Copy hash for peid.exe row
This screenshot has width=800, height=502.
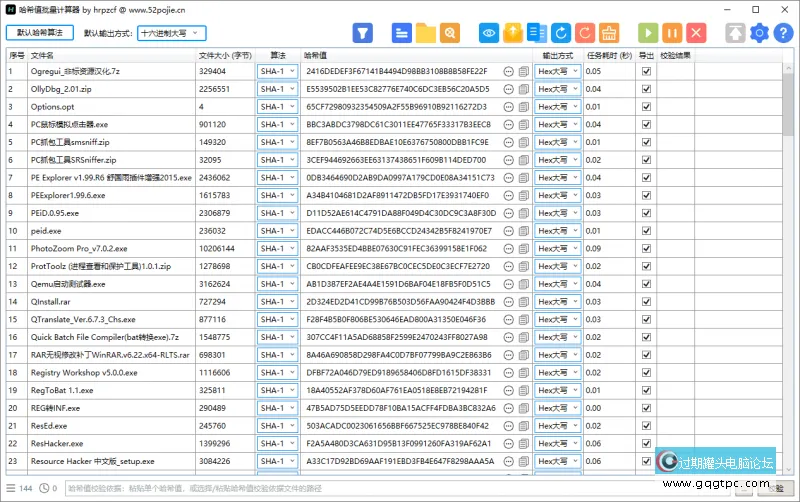tap(523, 231)
